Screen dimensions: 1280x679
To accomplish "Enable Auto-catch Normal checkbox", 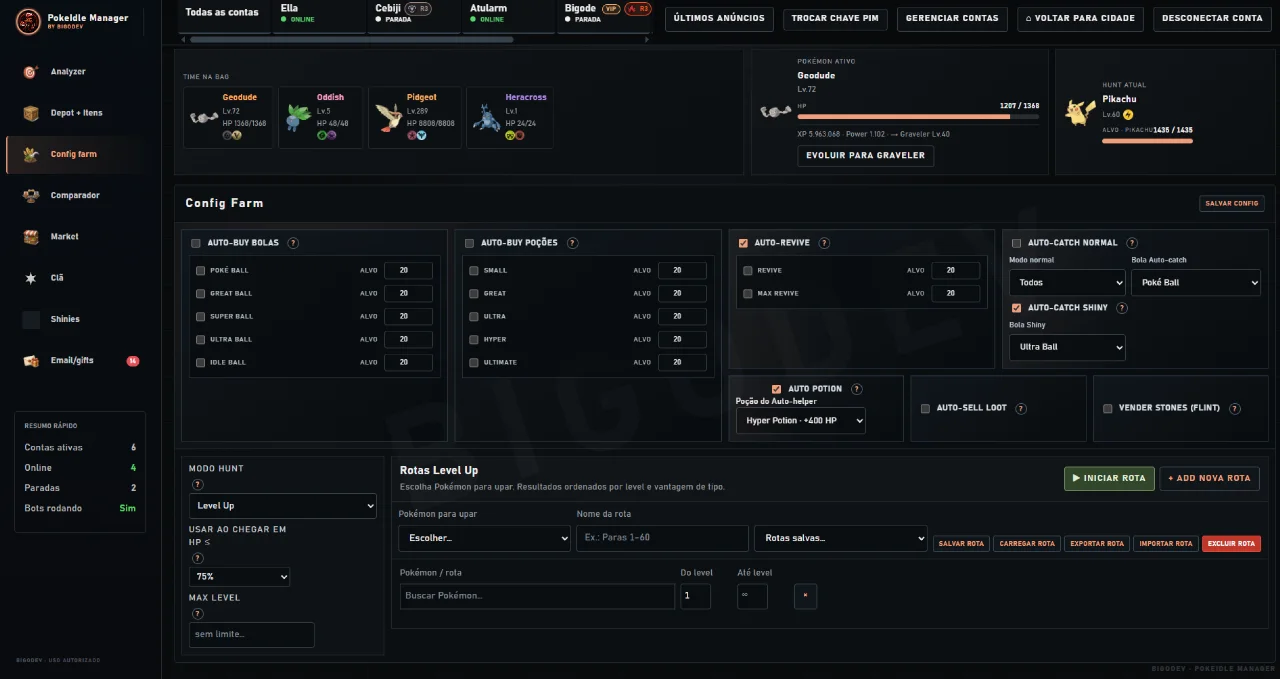I will pyautogui.click(x=1017, y=243).
